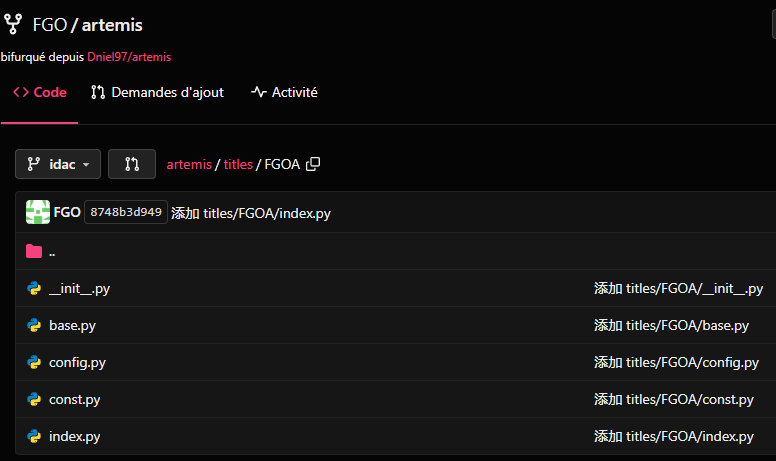Open the commit message for const.py
This screenshot has height=461, width=776.
[673, 399]
